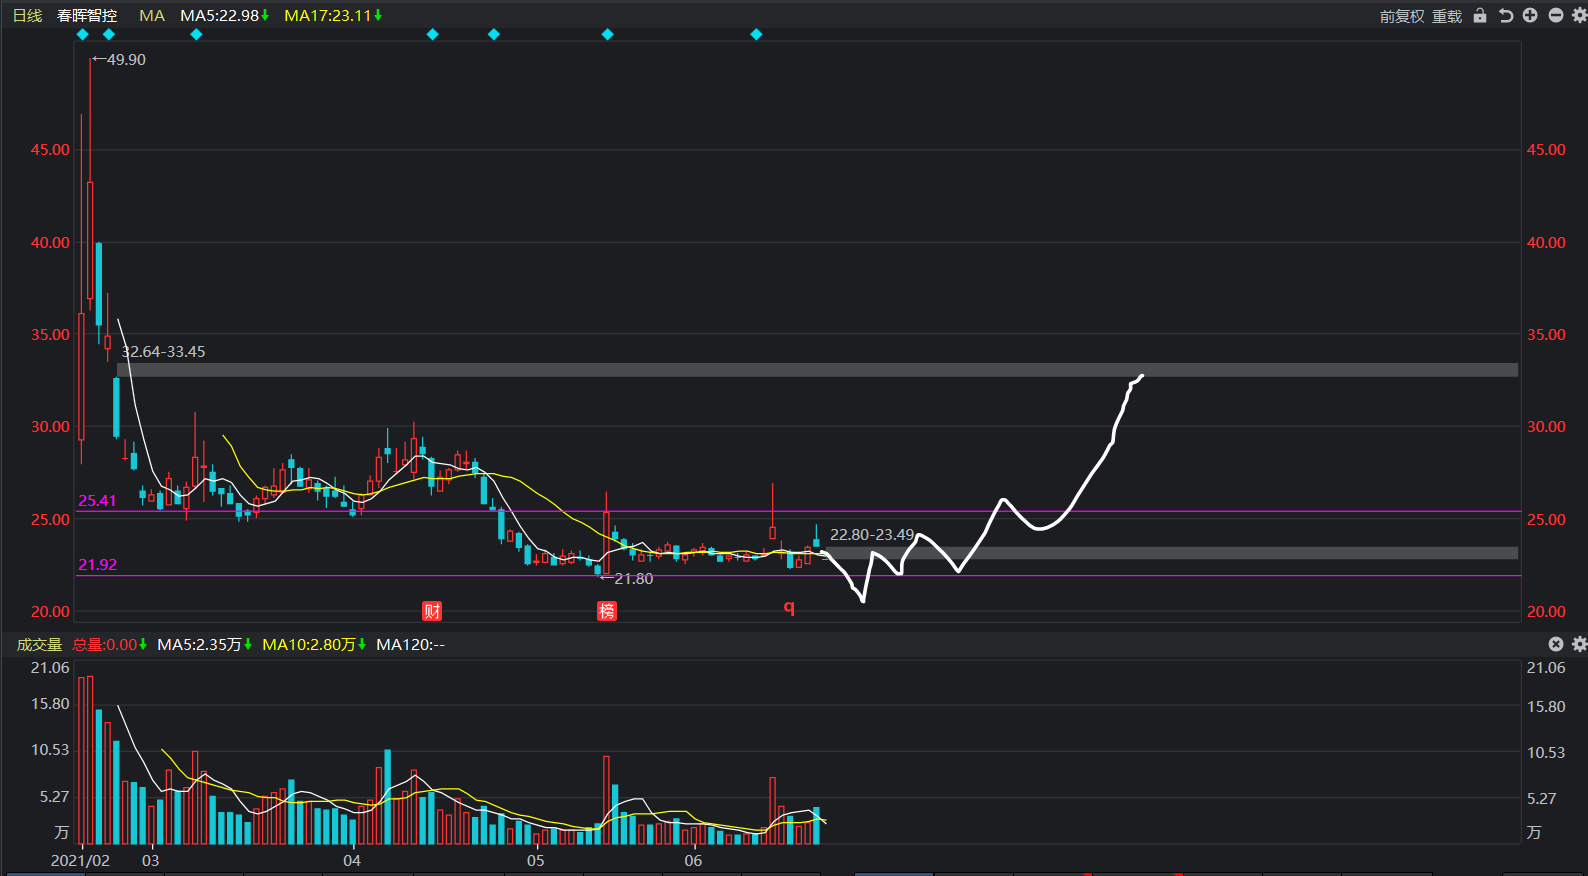
Task: Open the MA indicator selector
Action: coord(152,15)
